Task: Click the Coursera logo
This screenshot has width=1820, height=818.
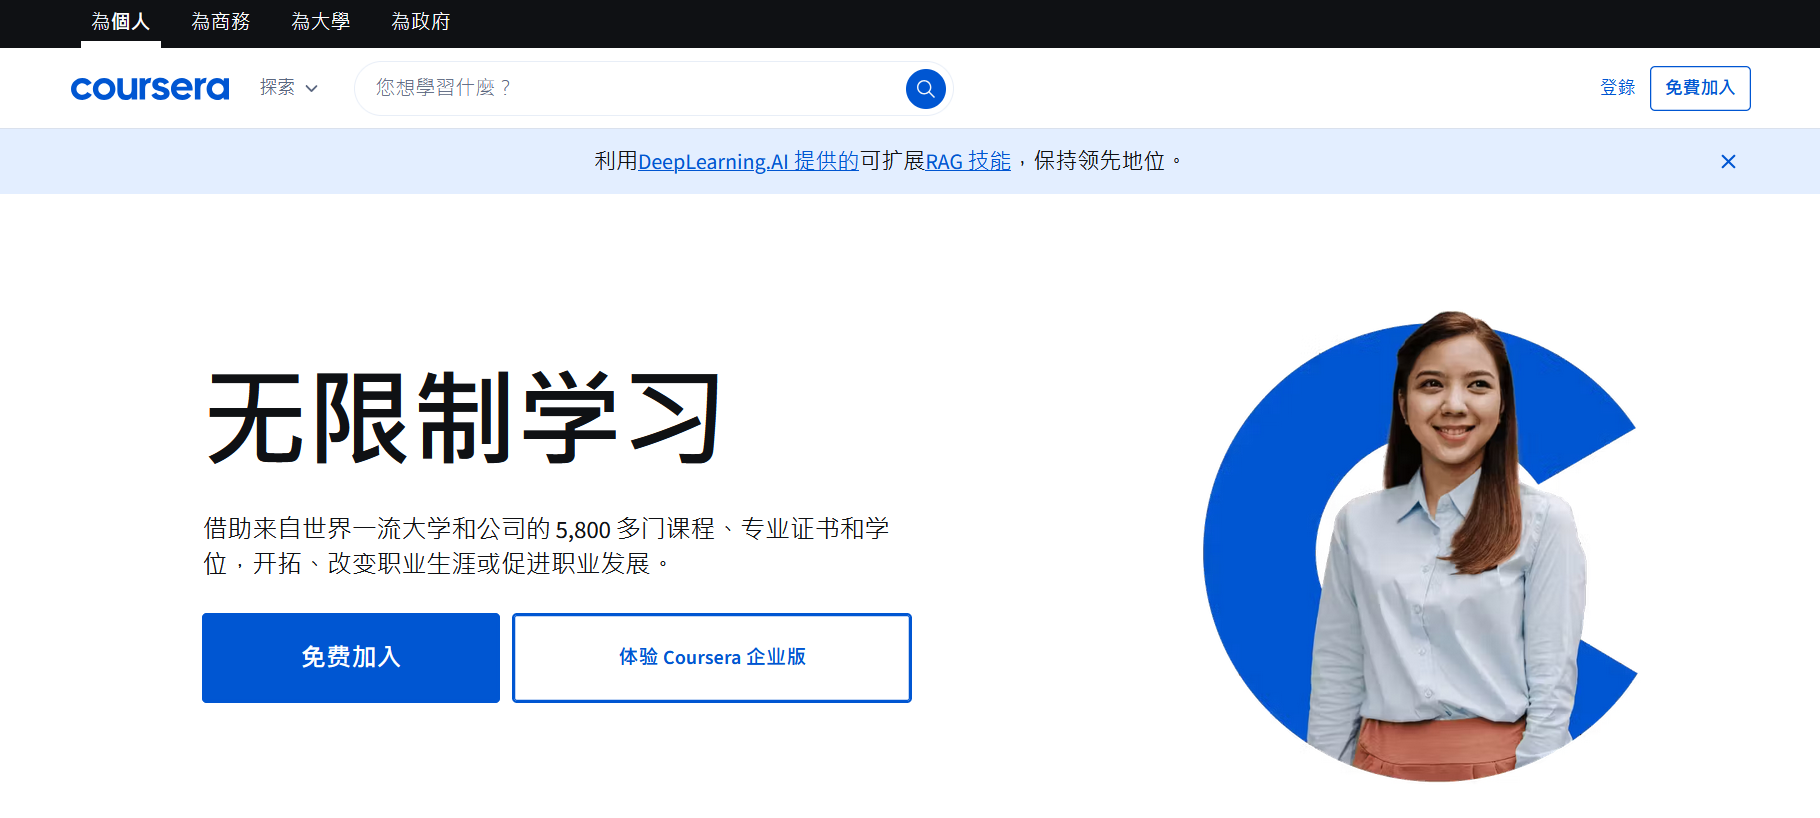Action: [x=150, y=88]
